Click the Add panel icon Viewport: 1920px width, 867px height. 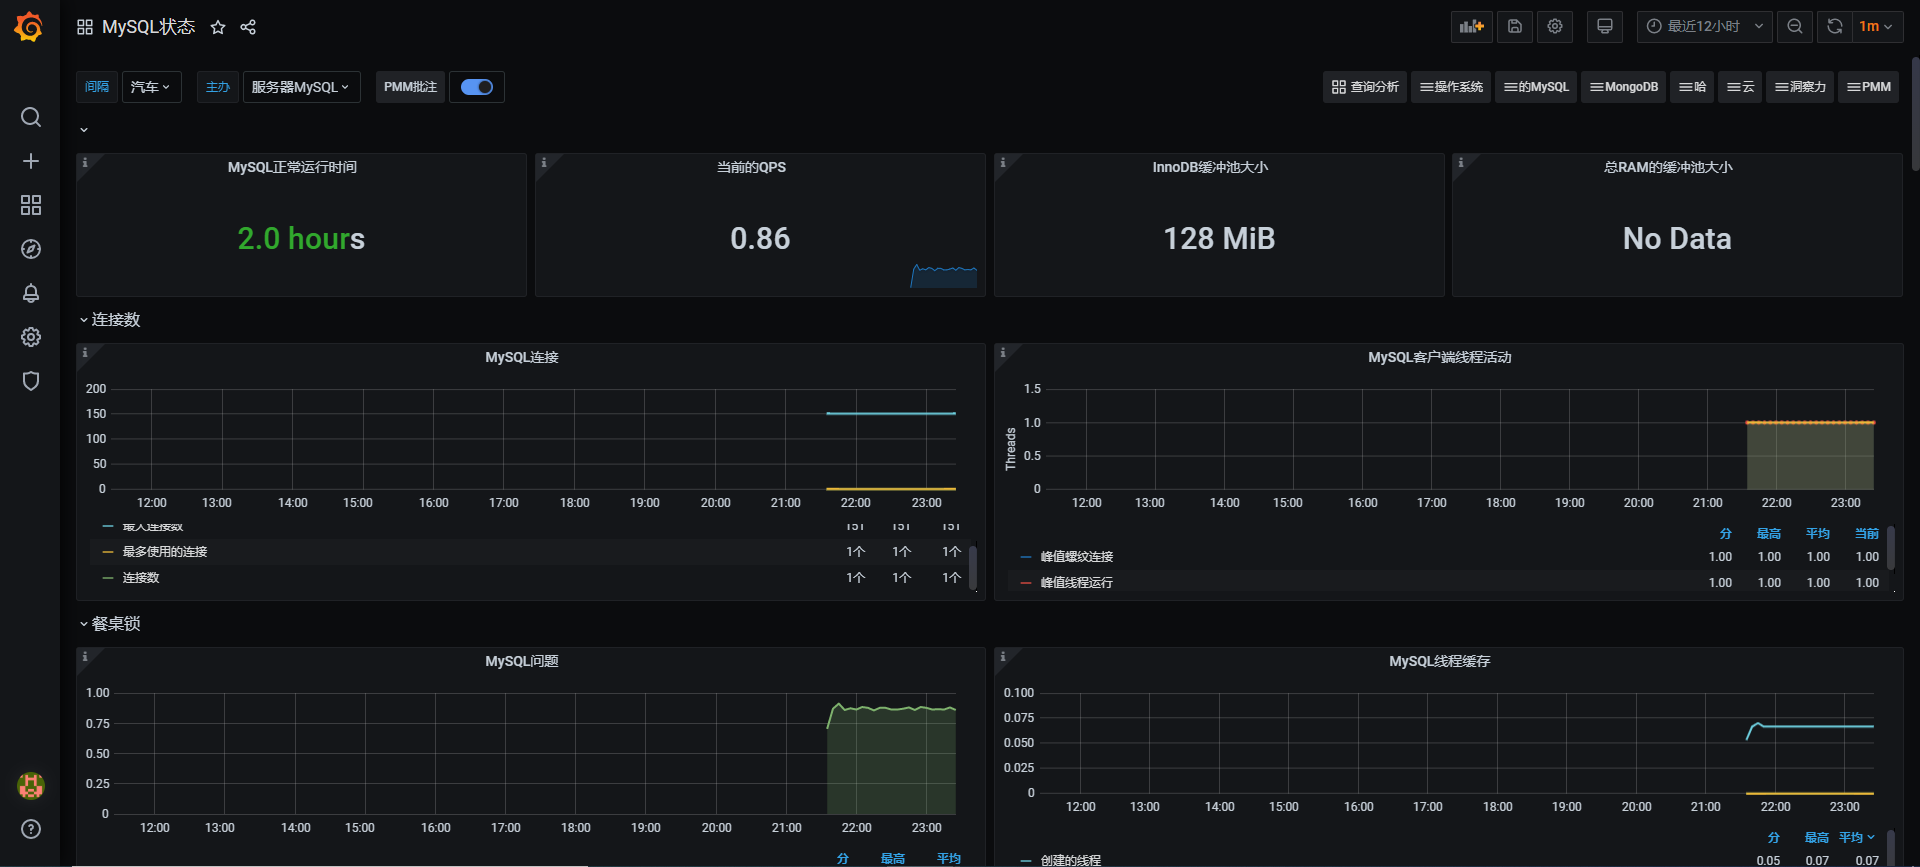pos(1472,27)
